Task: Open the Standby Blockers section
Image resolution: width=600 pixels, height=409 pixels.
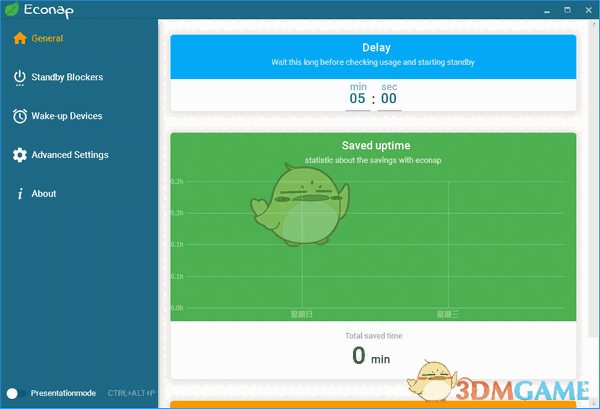Action: pos(67,77)
